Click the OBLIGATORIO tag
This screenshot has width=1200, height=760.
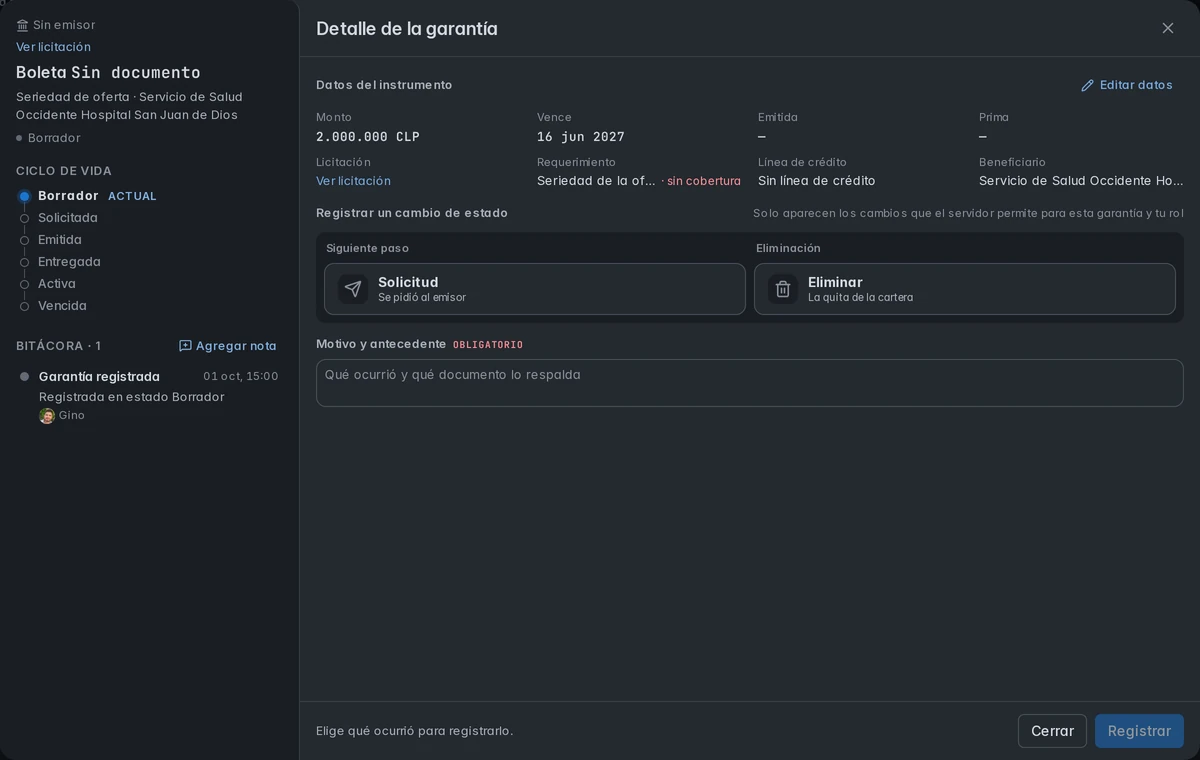(x=488, y=345)
